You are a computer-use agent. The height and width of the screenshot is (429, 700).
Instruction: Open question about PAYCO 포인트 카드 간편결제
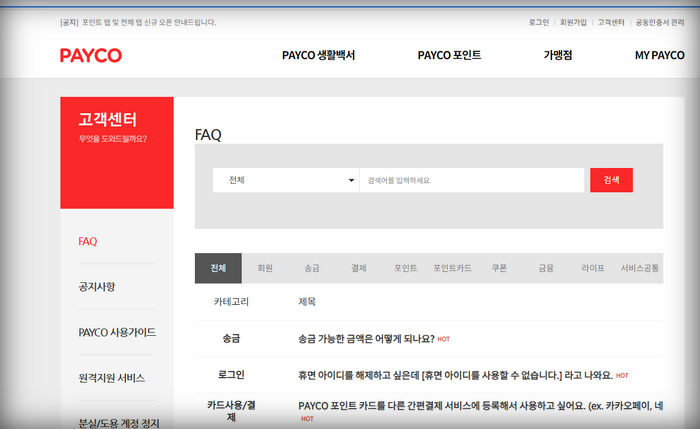(480, 406)
